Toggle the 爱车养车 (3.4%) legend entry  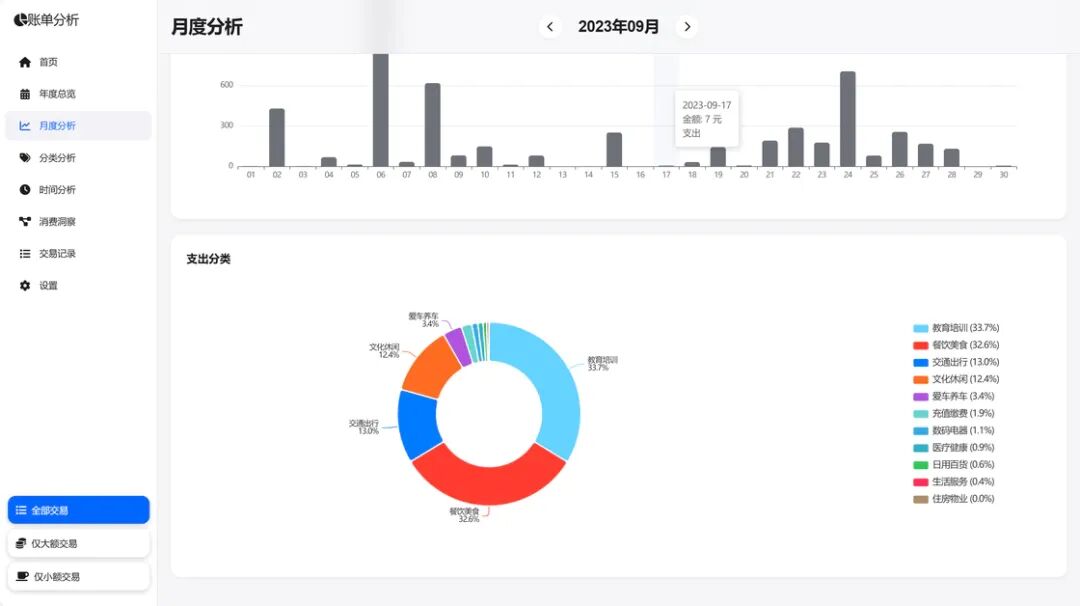point(953,397)
